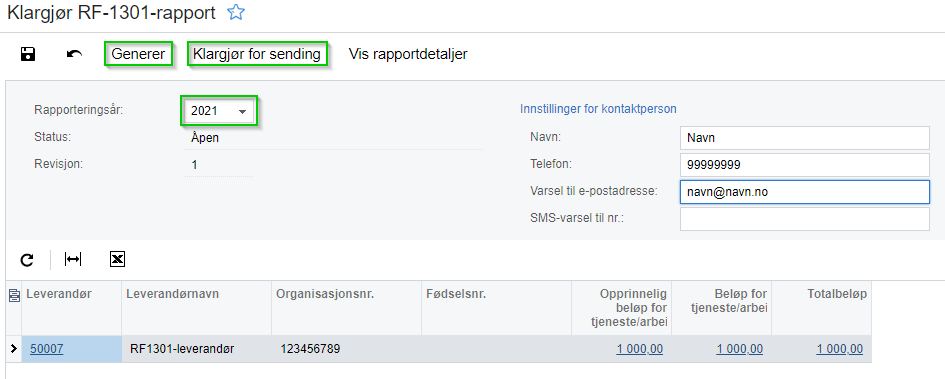Open Opprinnelig beløp for tjeneste/arbeid link 1 000,00
This screenshot has height=379, width=945.
point(639,348)
